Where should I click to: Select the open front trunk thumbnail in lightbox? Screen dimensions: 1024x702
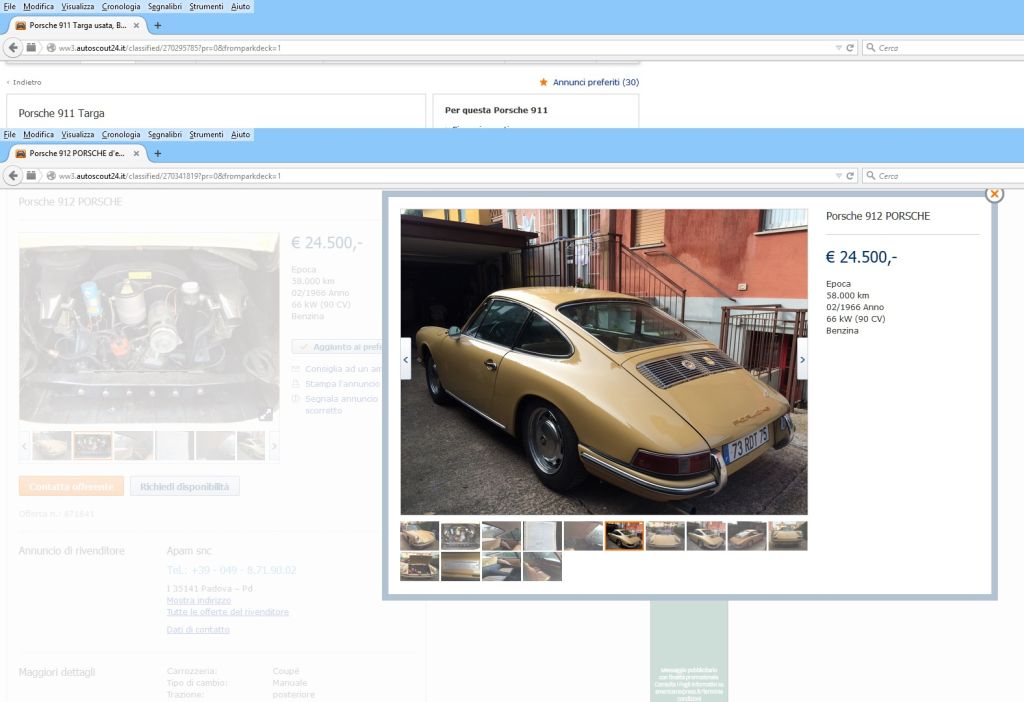coord(419,567)
